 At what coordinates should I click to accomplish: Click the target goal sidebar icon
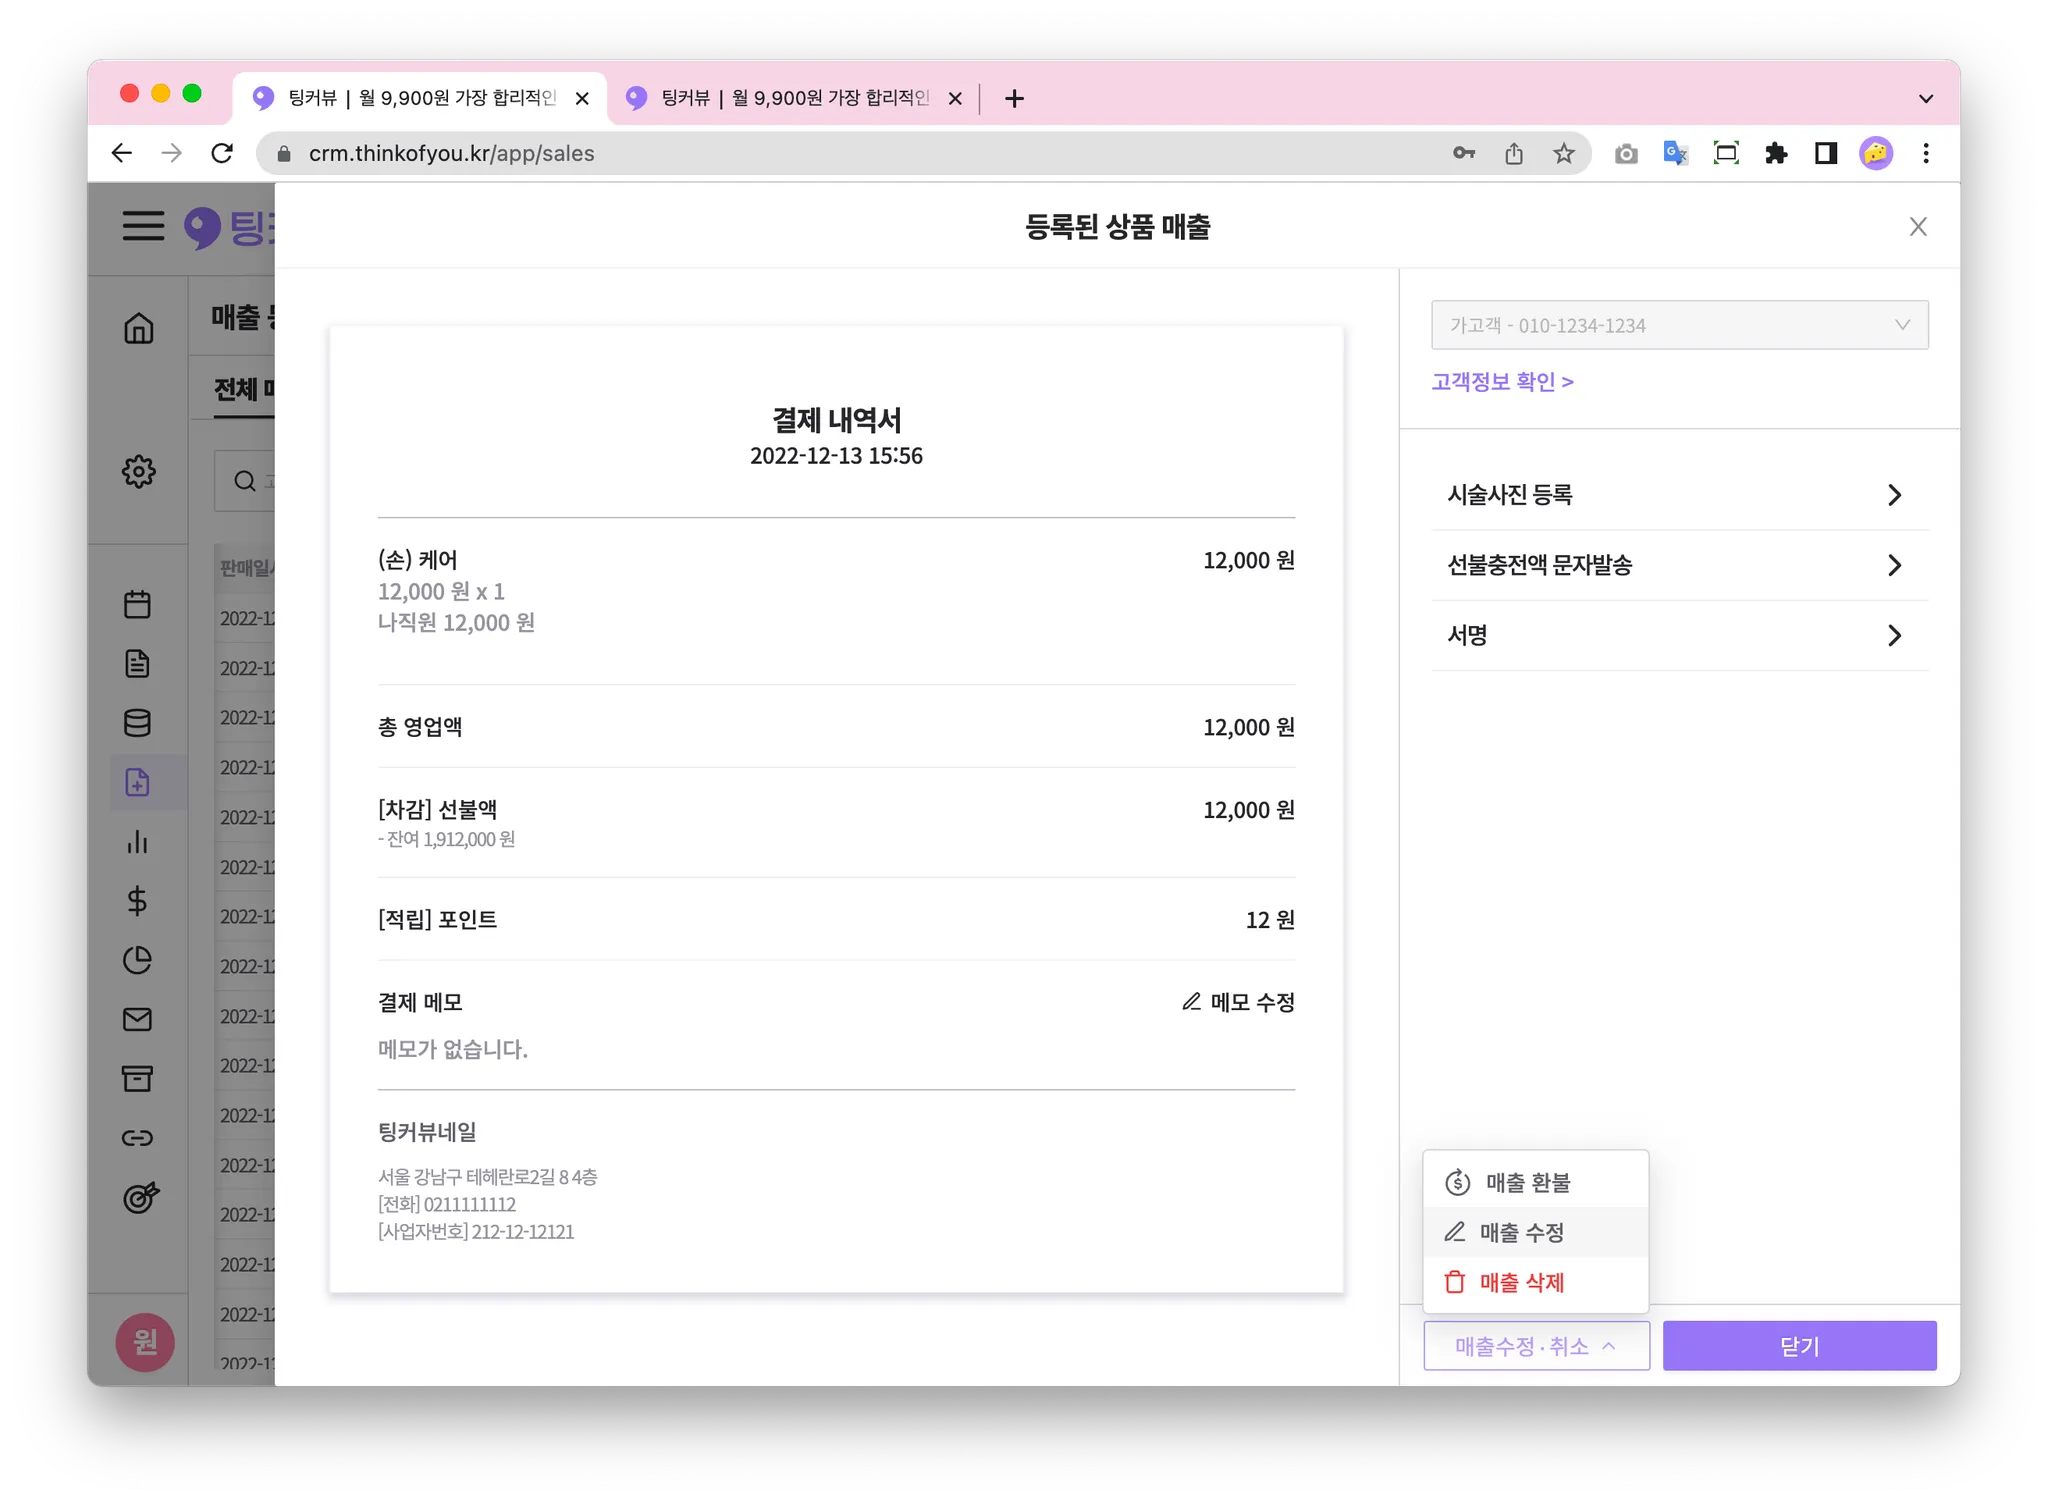click(x=139, y=1197)
